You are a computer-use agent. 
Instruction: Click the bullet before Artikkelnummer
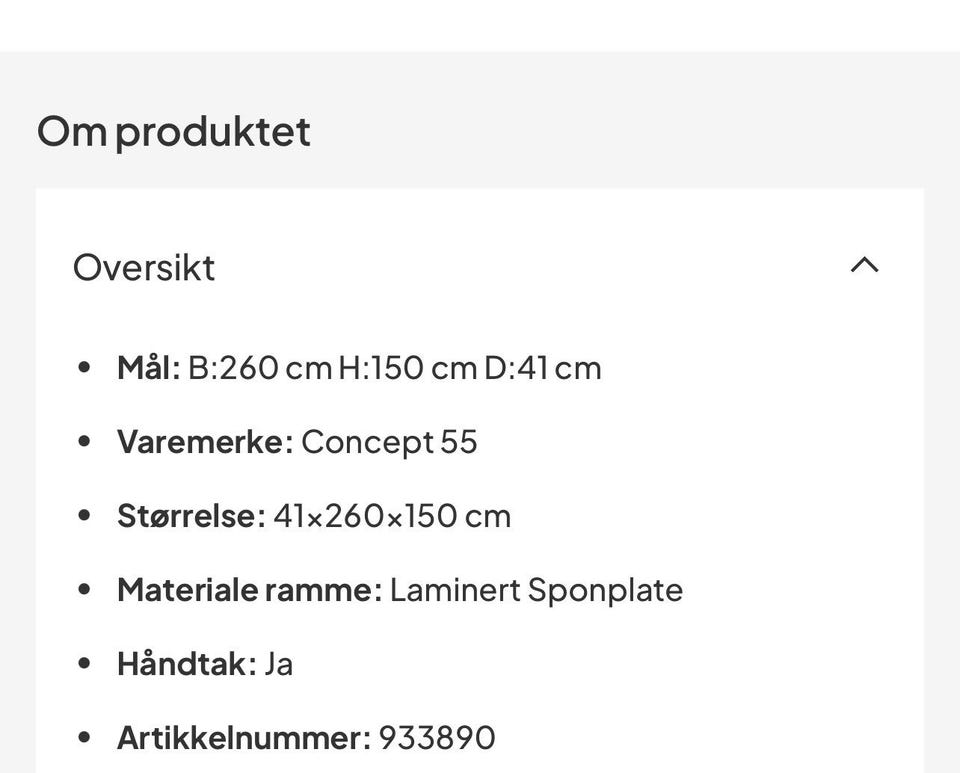84,738
